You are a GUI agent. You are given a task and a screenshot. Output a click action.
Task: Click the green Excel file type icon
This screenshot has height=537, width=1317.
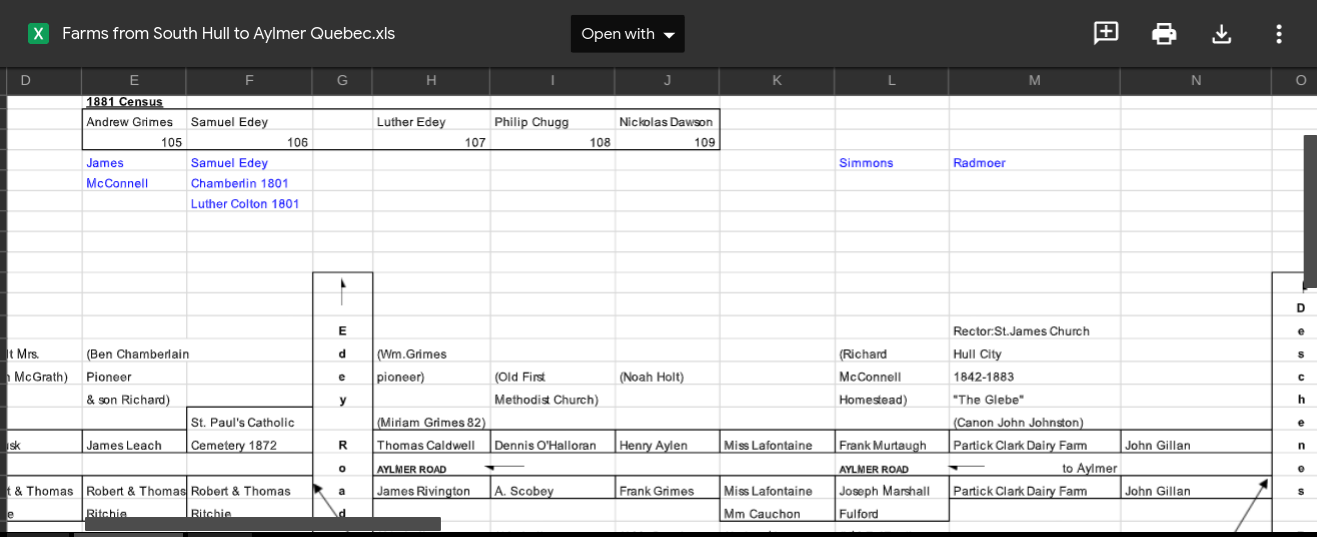click(x=38, y=33)
